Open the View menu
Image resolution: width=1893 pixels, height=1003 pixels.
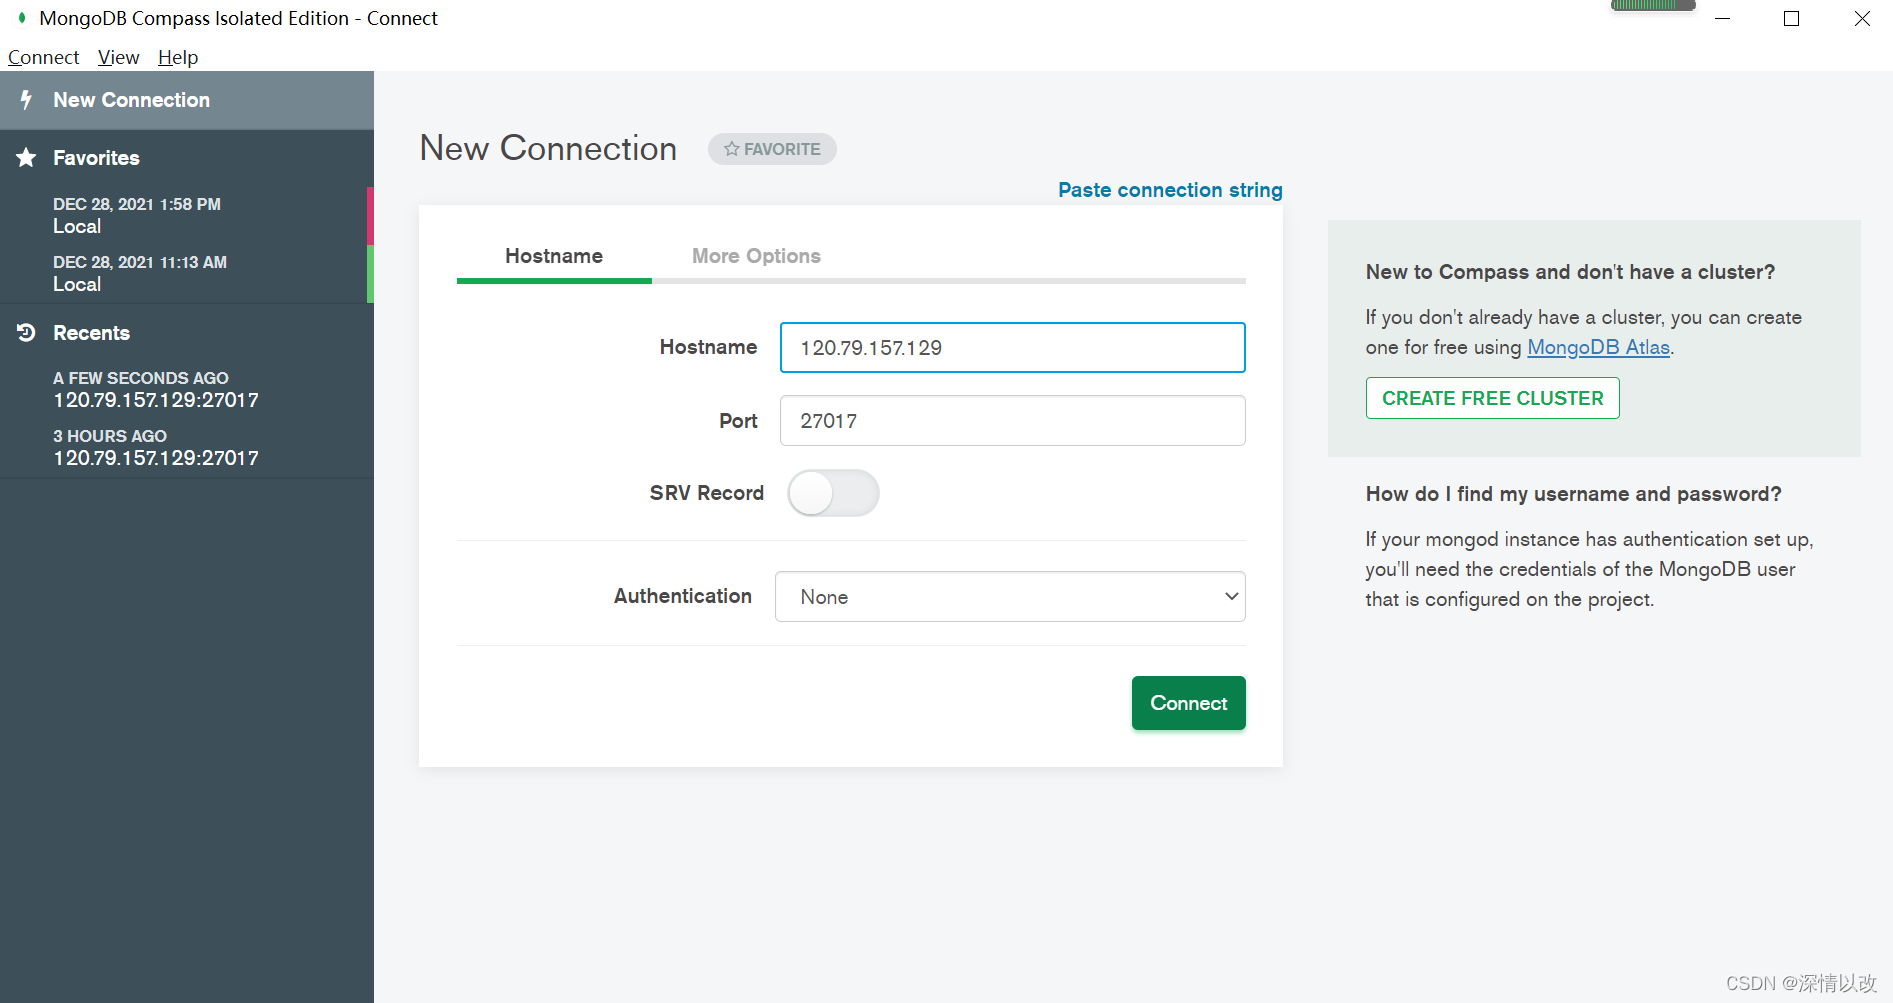tap(118, 57)
